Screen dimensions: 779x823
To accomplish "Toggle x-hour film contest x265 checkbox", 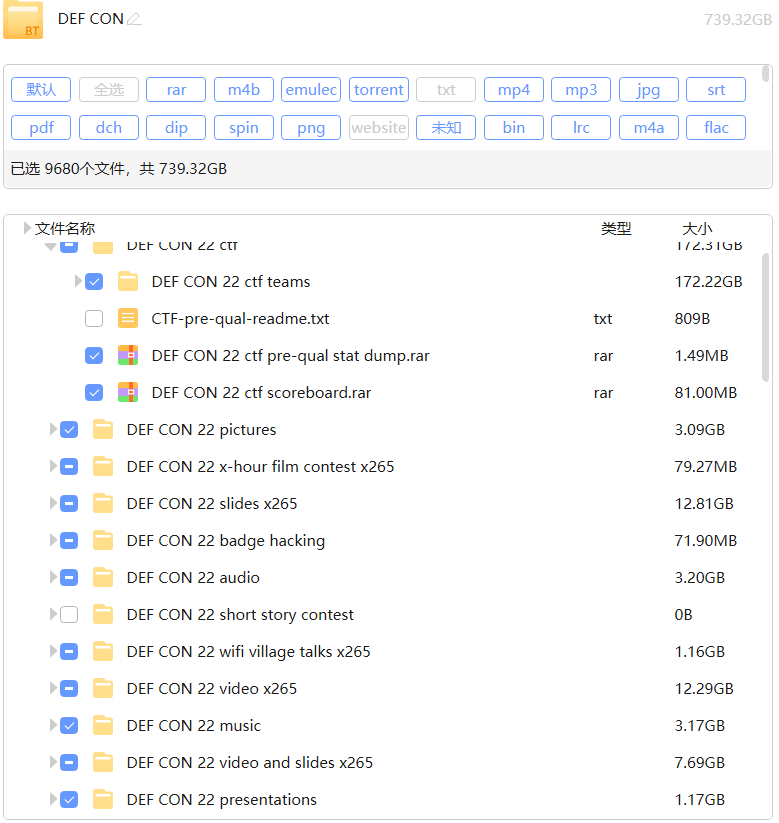I will (69, 466).
